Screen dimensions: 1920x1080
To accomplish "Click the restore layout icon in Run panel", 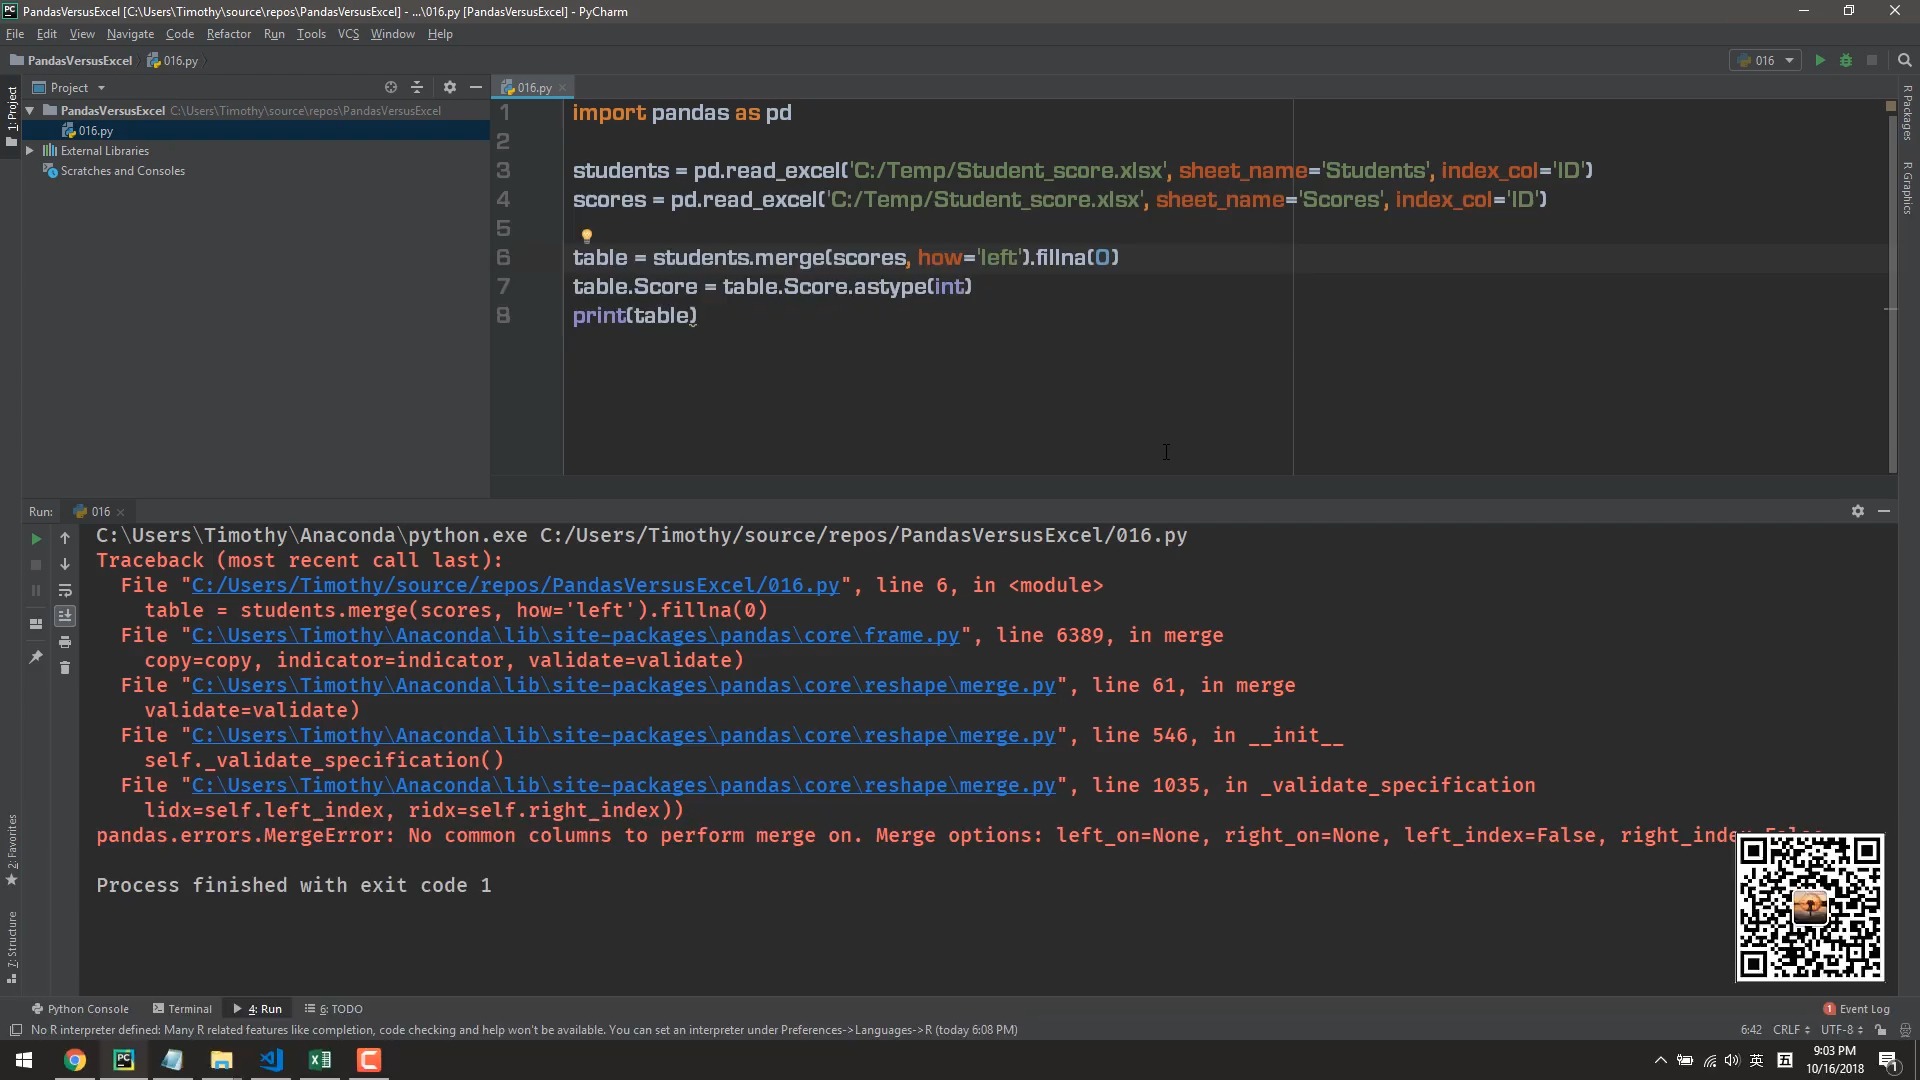I will coord(36,624).
